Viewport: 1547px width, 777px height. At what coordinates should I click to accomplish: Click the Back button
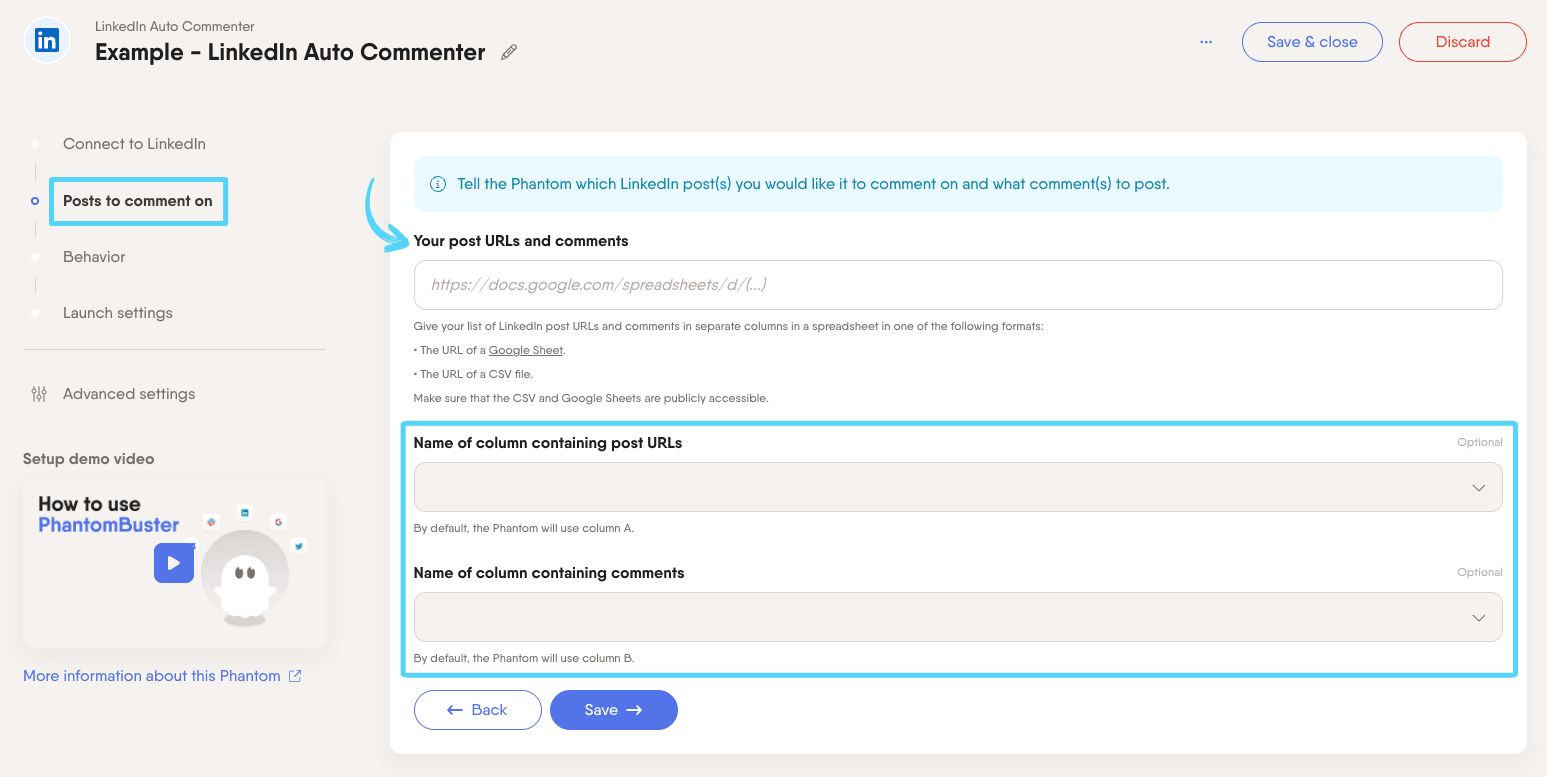click(477, 710)
